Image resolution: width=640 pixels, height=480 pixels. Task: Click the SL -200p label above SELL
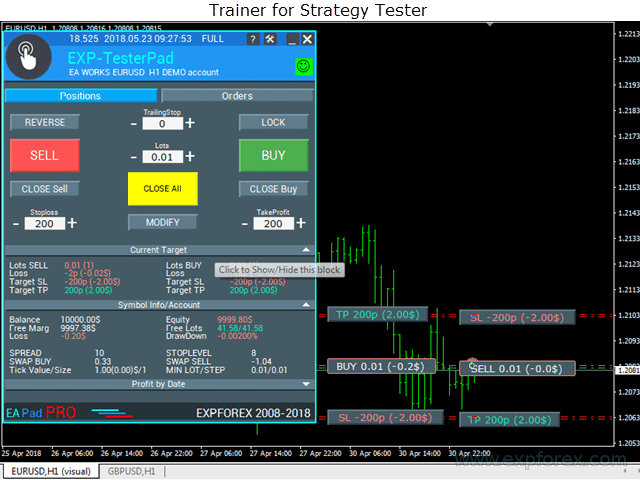tap(517, 318)
